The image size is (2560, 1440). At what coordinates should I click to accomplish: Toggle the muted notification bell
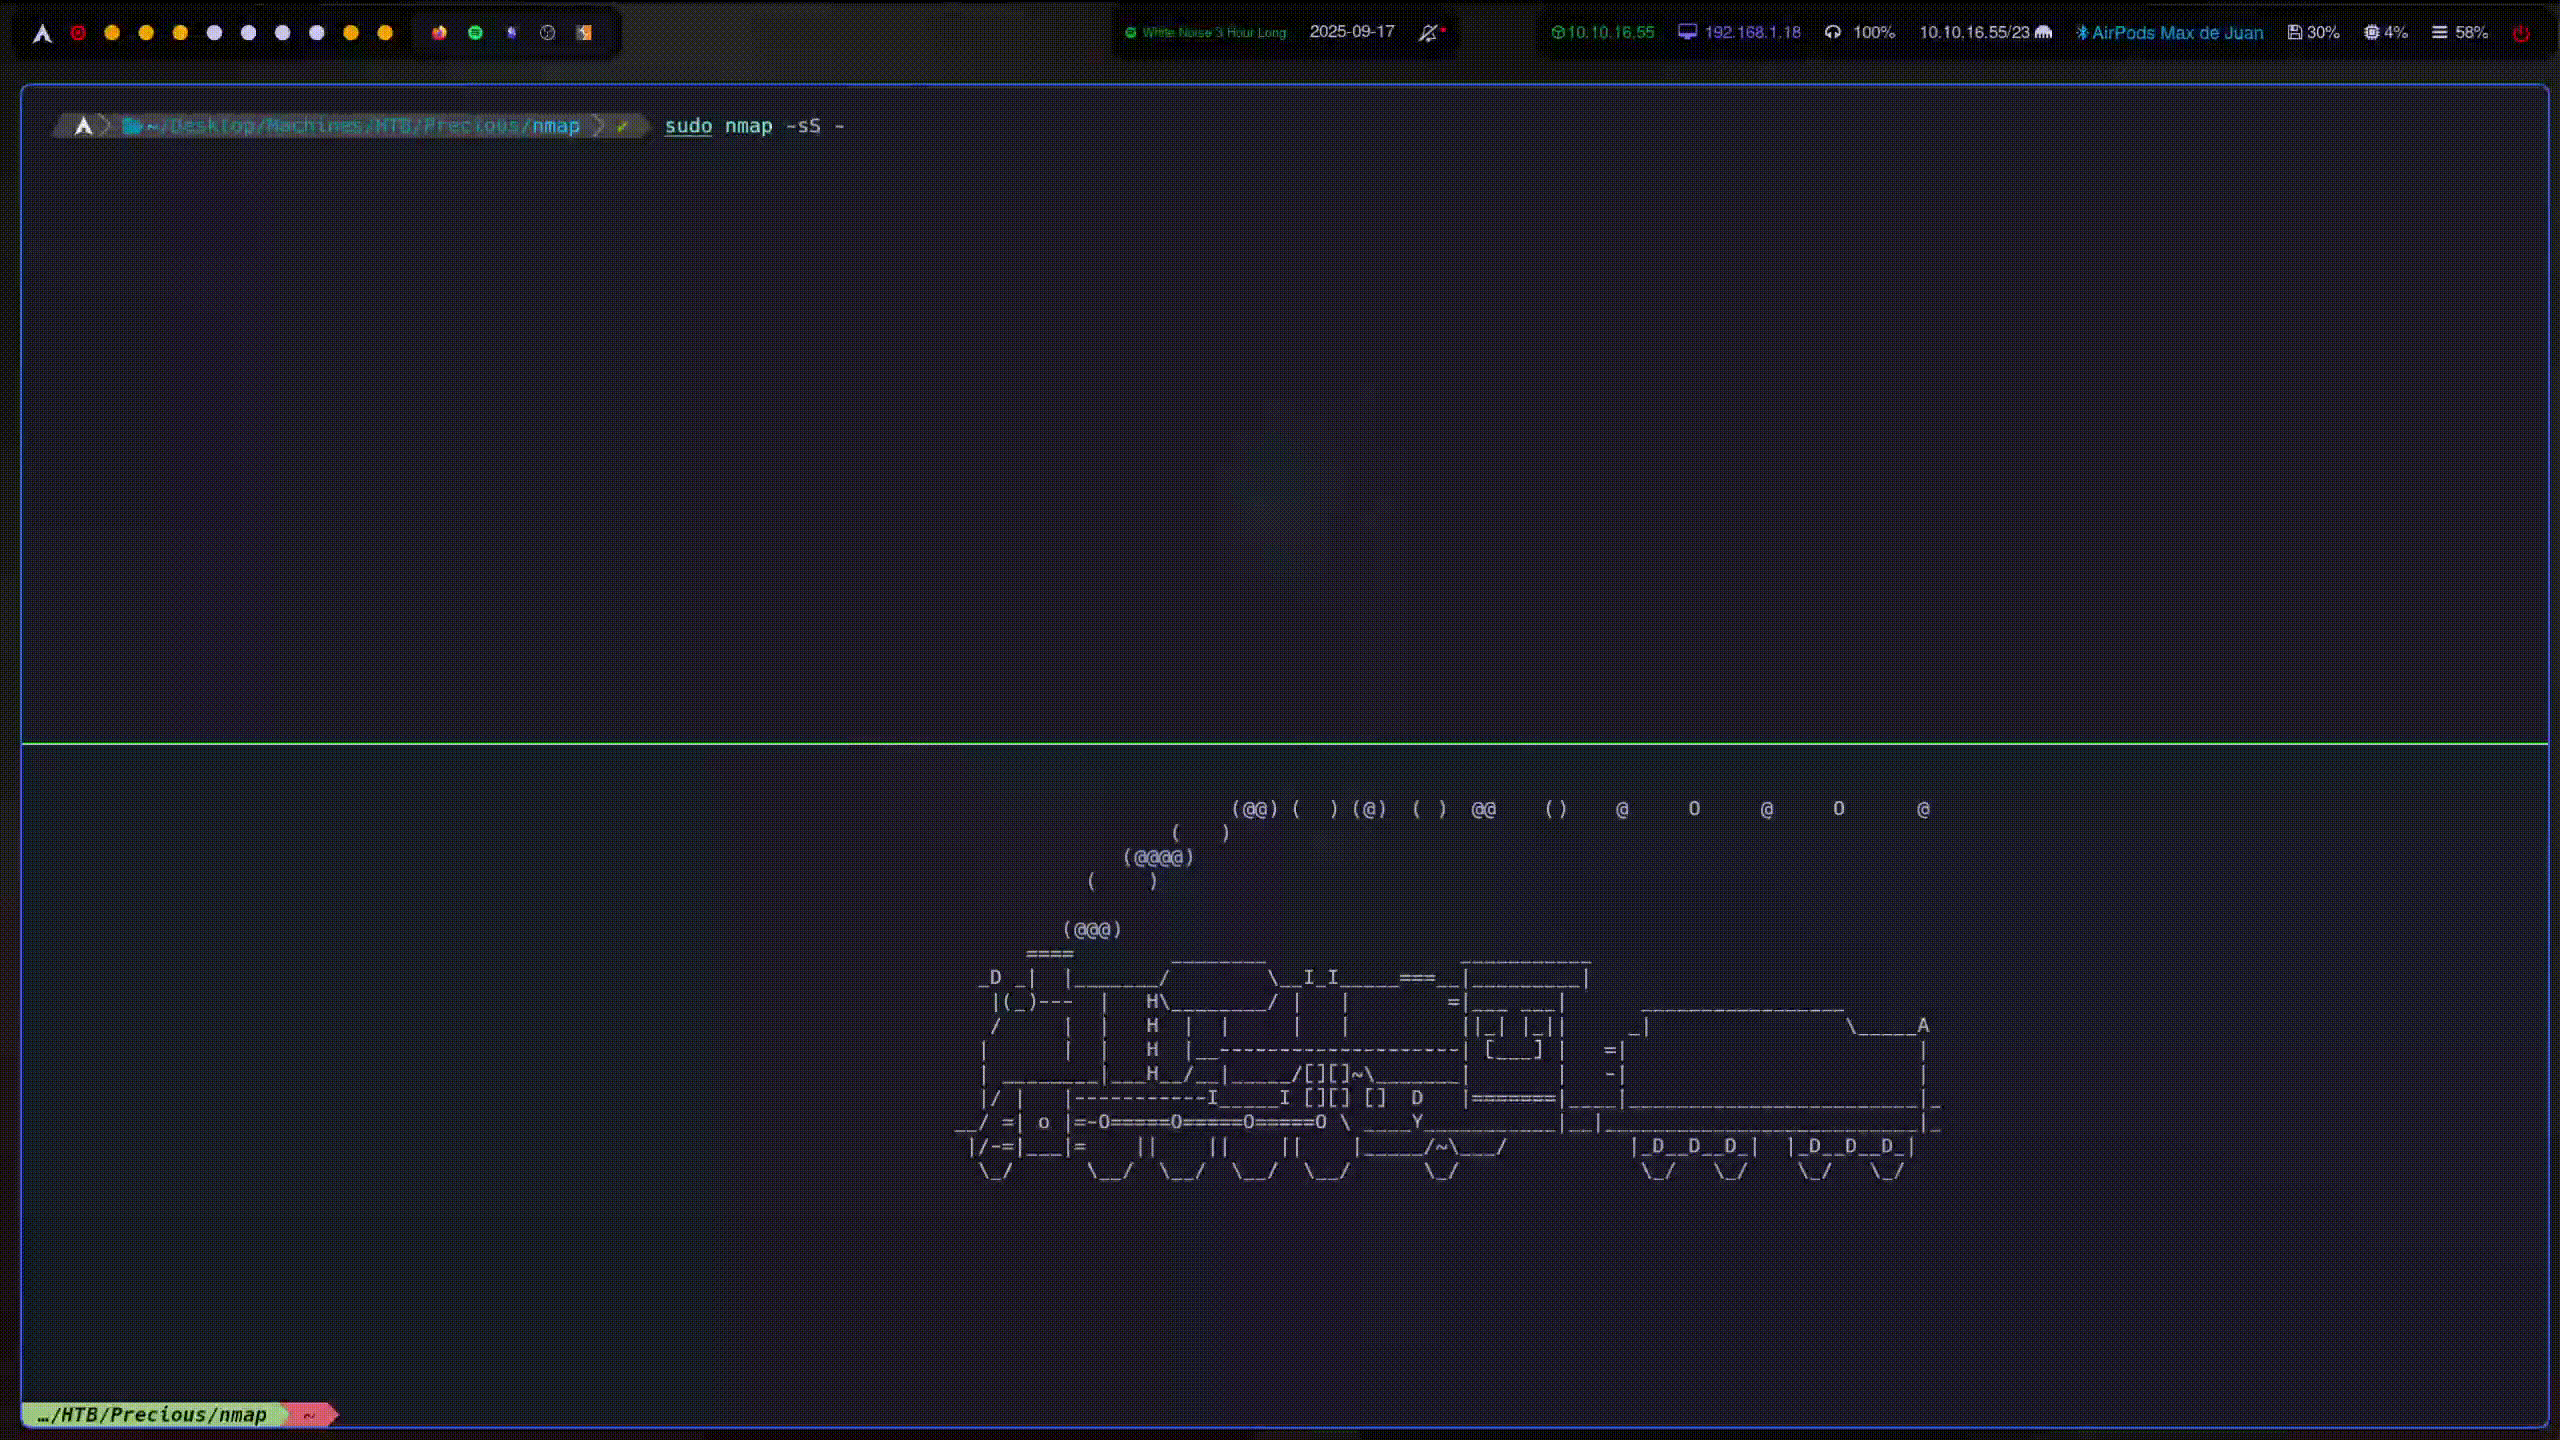coord(1428,32)
